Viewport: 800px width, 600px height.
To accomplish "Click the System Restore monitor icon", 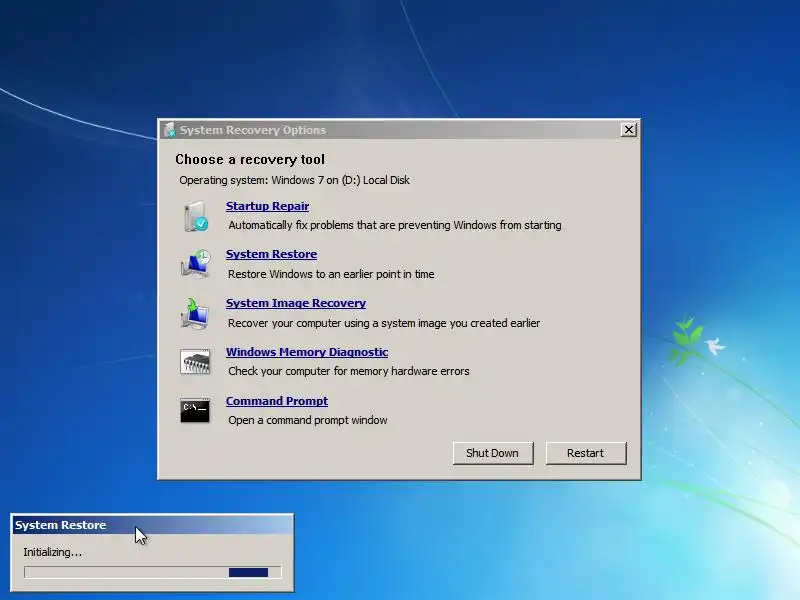I will 195,263.
